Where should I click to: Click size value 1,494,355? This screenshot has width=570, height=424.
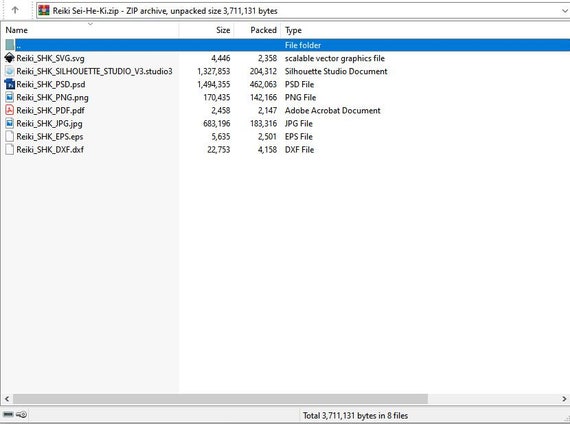coord(214,84)
